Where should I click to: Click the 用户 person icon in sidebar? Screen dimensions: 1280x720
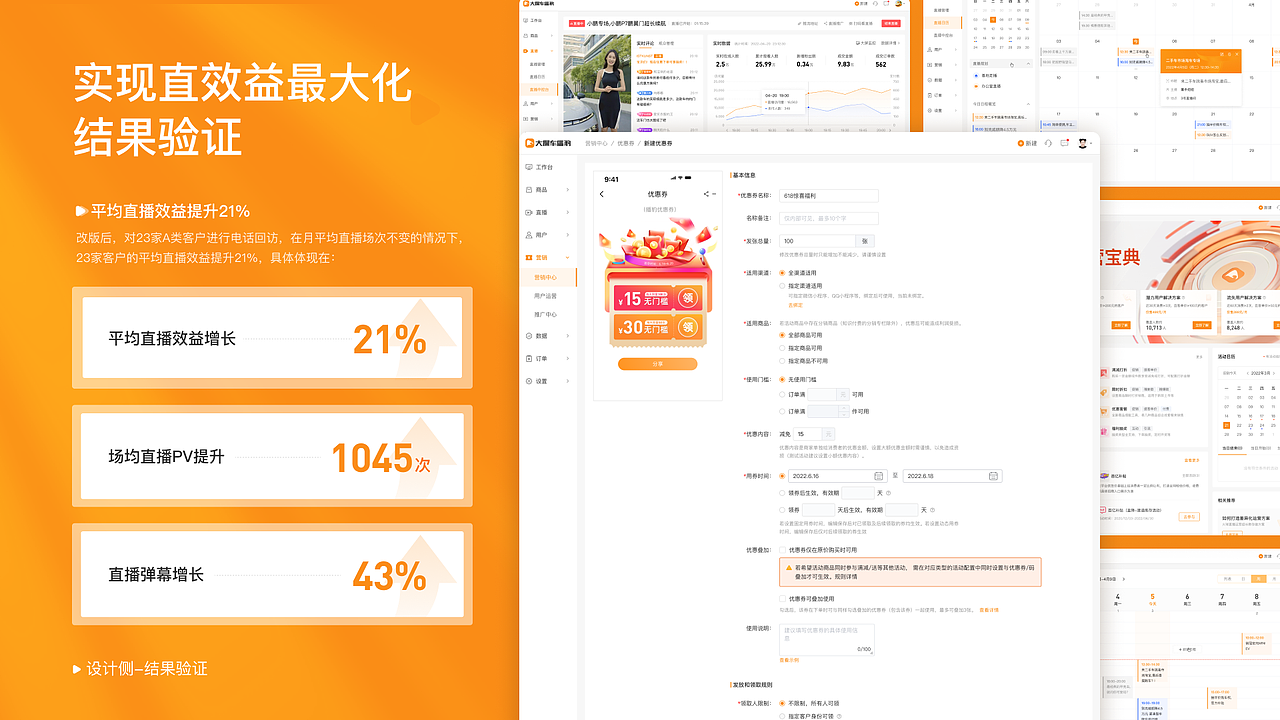529,234
